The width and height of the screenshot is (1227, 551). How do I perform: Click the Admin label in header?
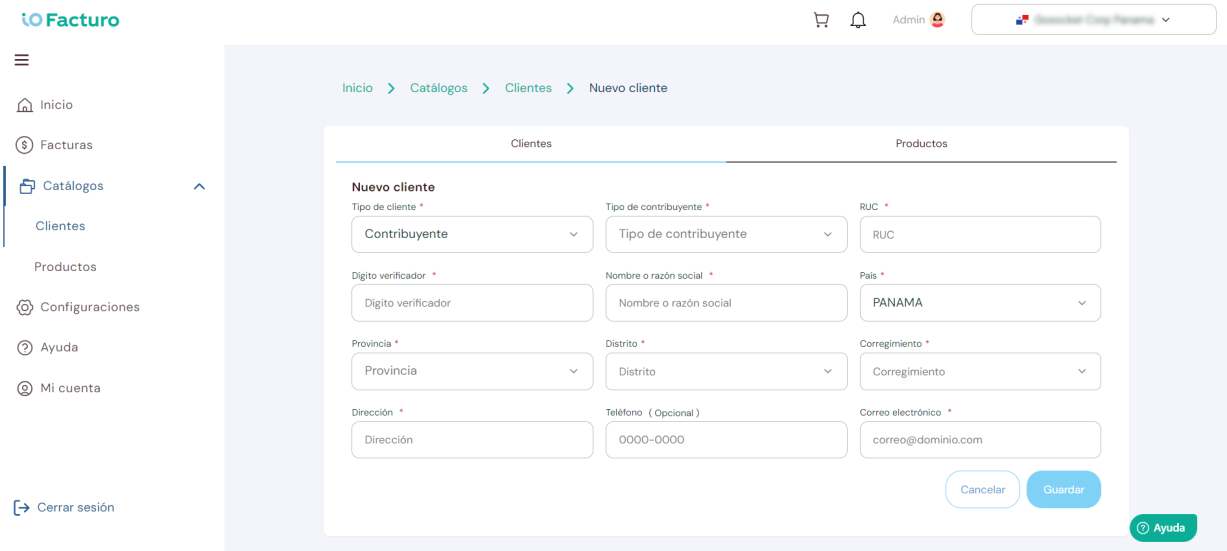click(x=908, y=20)
